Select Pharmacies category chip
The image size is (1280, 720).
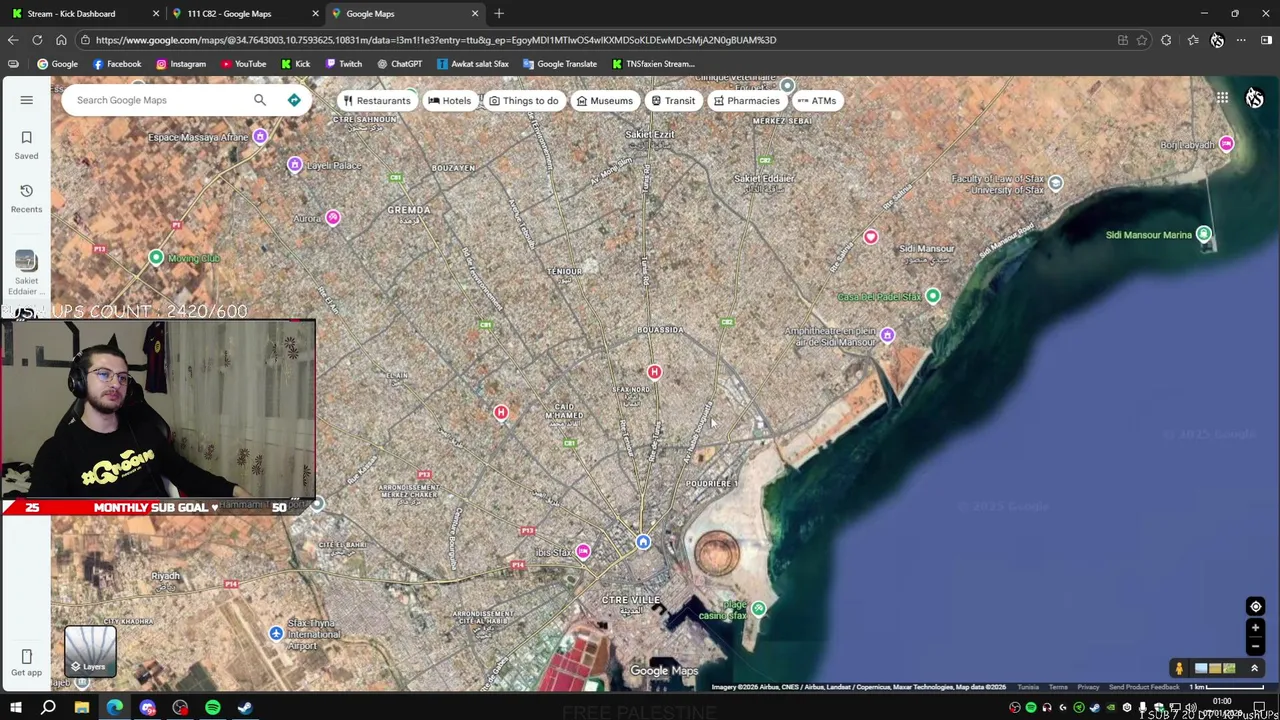tap(745, 101)
